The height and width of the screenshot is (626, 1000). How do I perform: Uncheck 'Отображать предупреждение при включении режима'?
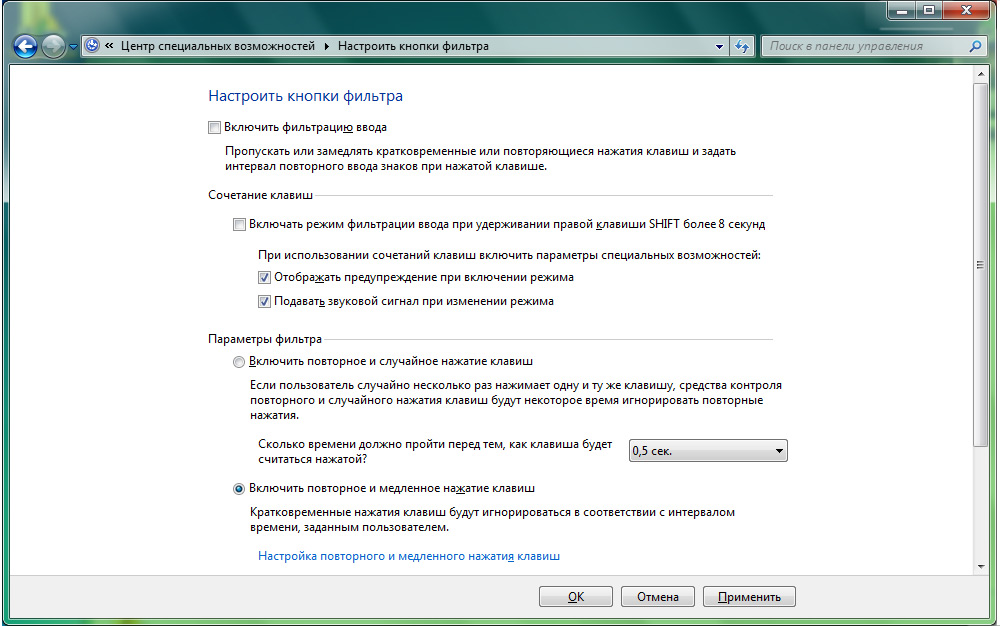264,277
